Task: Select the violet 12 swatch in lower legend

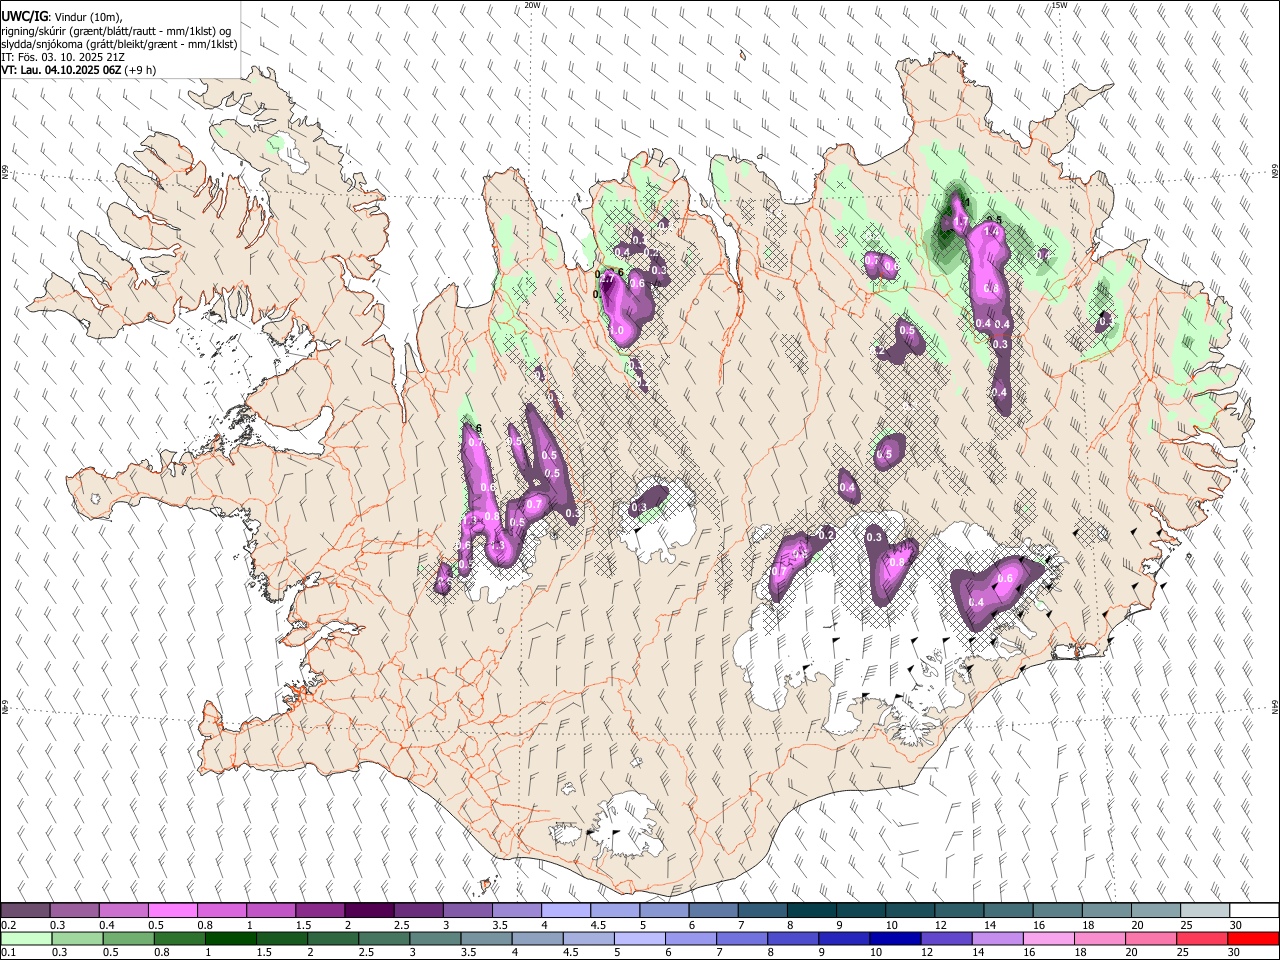Action: [946, 939]
